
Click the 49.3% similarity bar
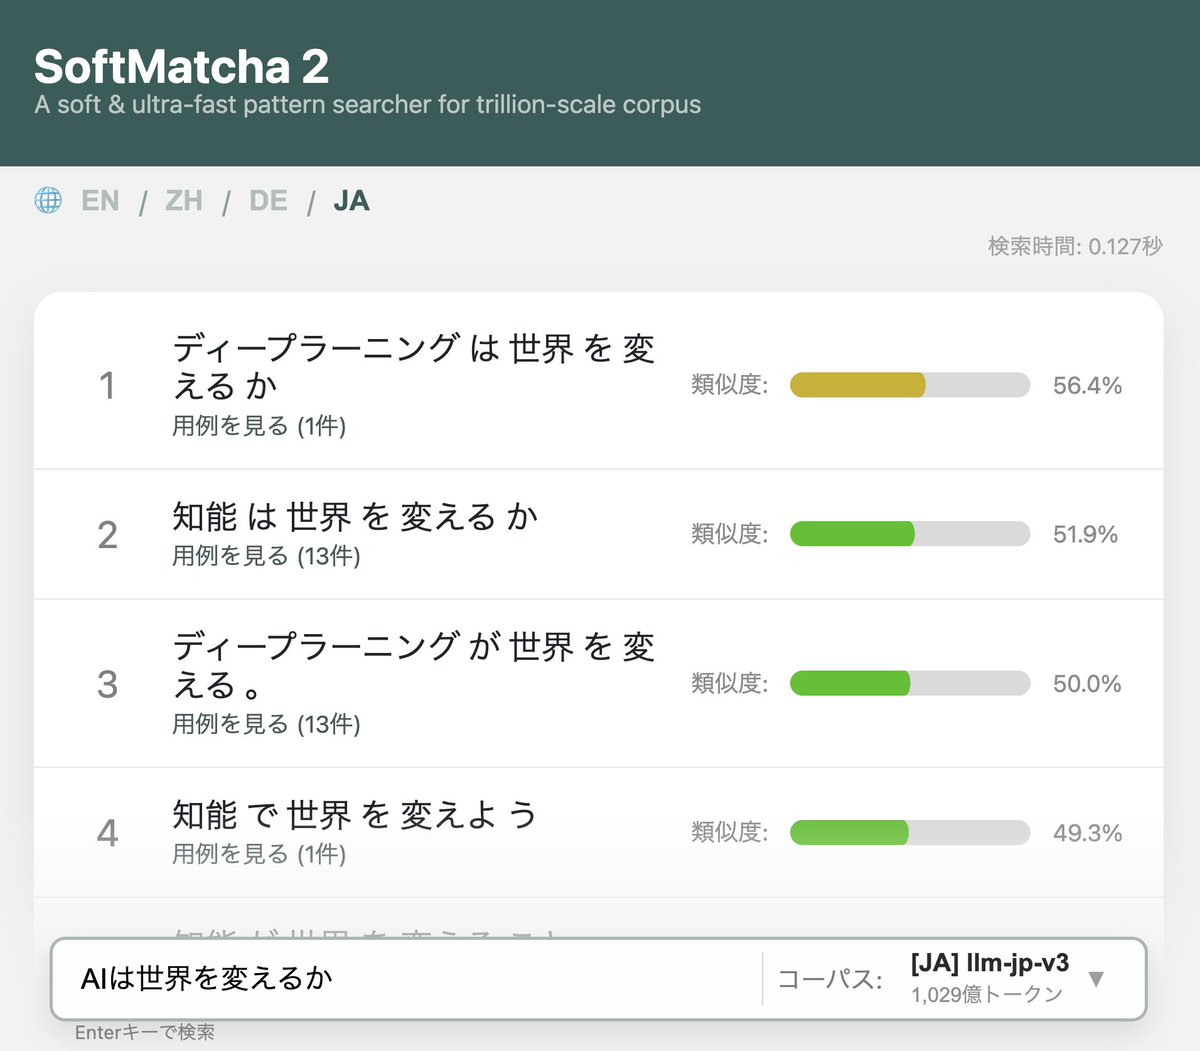coord(910,832)
